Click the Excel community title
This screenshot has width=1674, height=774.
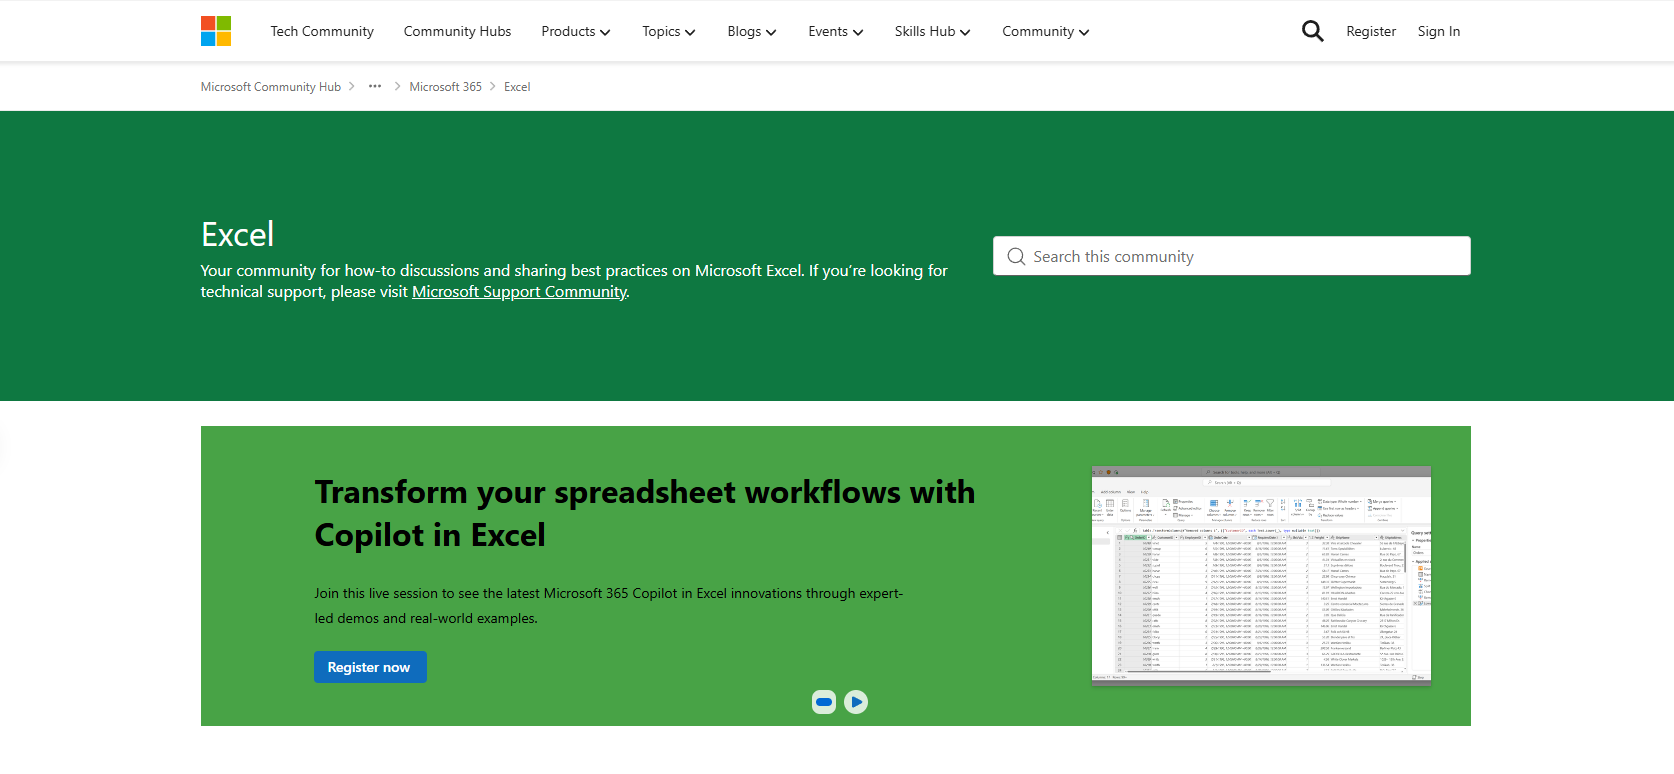click(238, 234)
